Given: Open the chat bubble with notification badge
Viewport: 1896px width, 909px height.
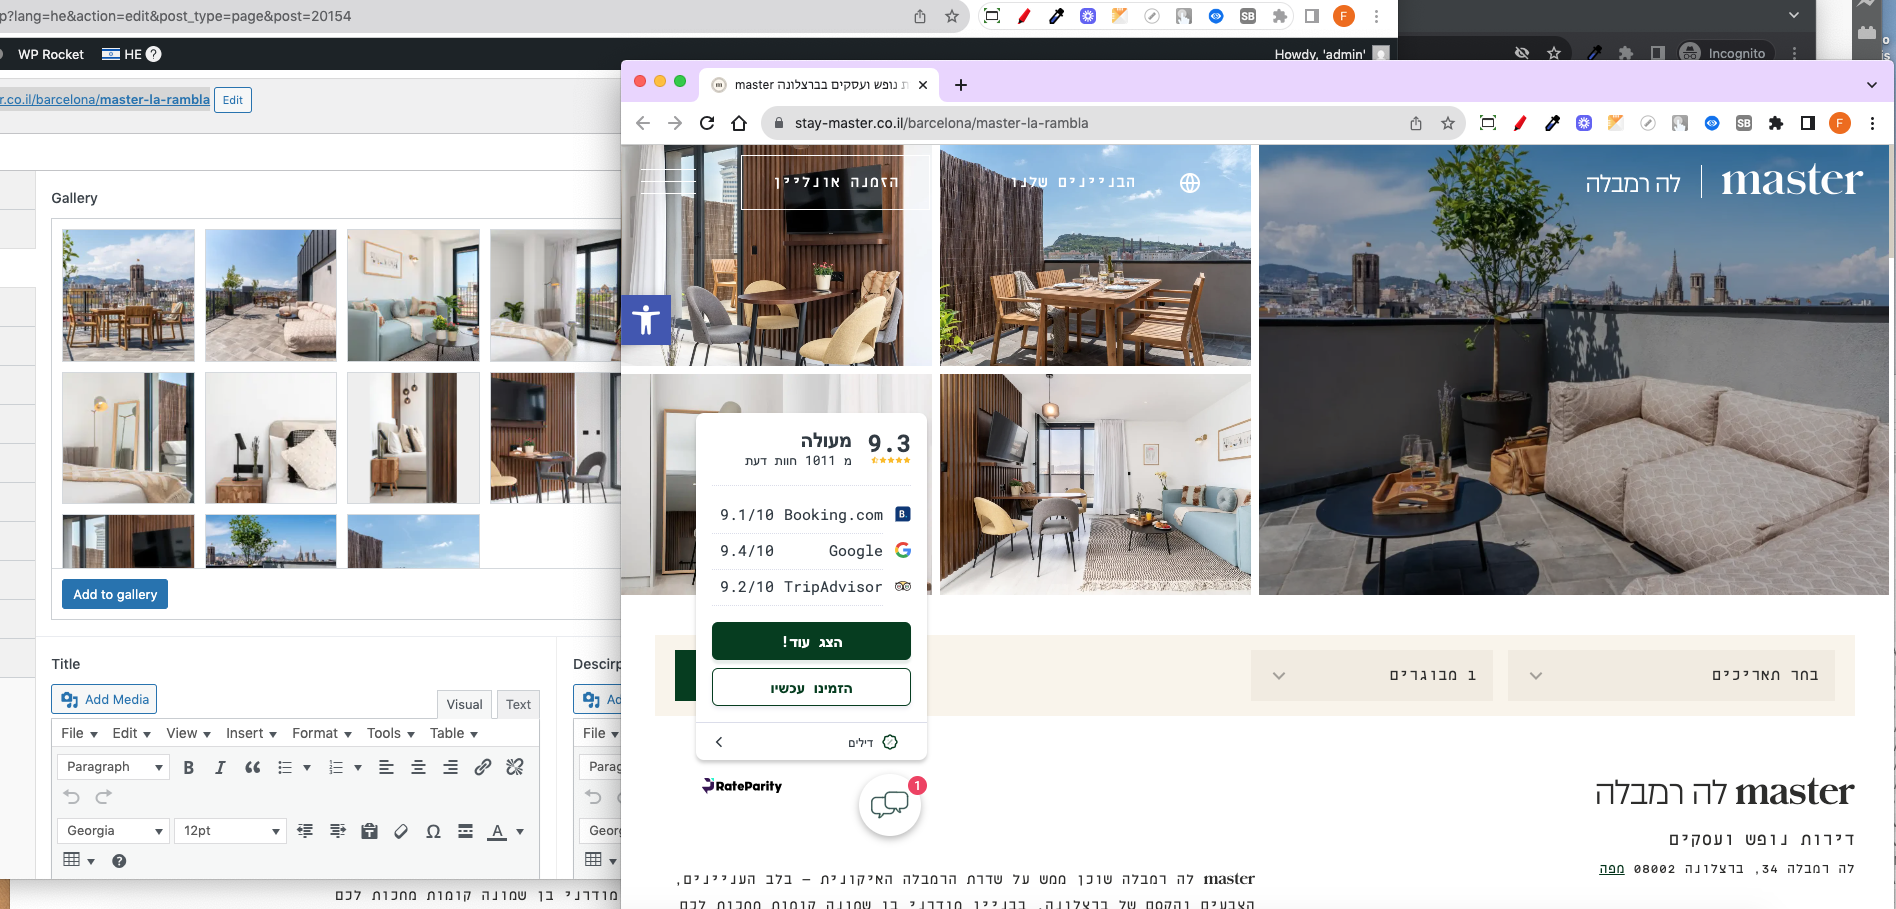Looking at the screenshot, I should [x=889, y=805].
